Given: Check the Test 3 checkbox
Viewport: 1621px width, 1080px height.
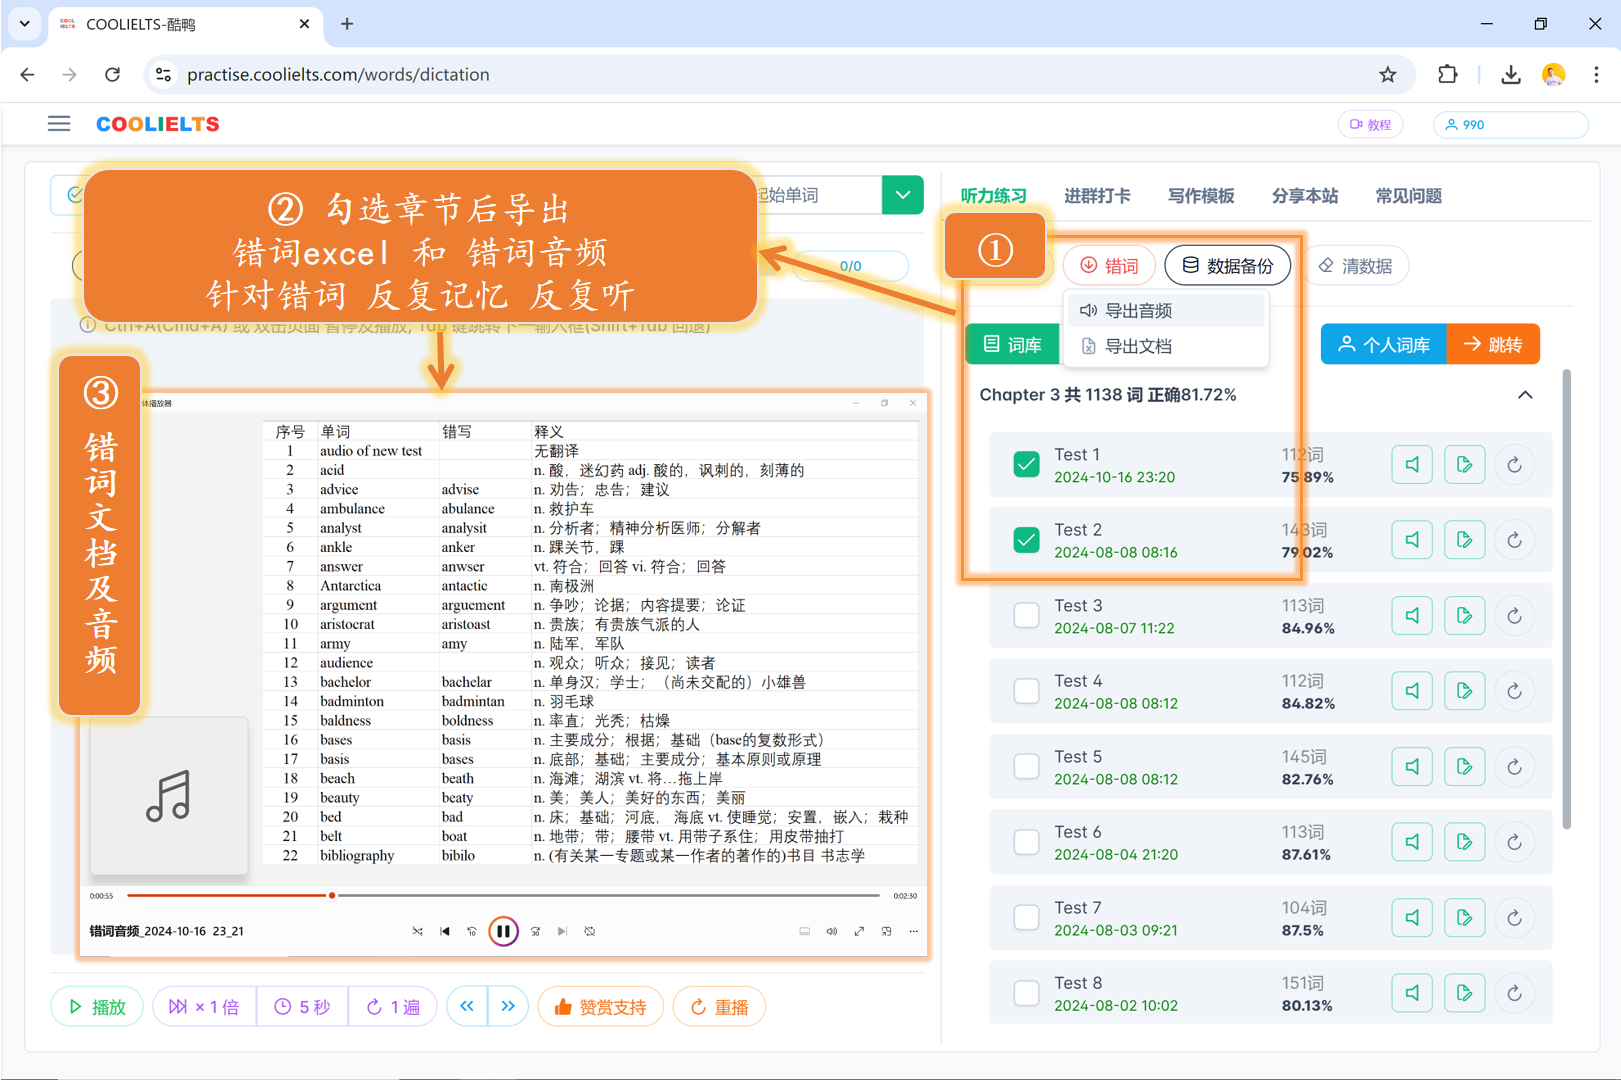Looking at the screenshot, I should 1026,616.
